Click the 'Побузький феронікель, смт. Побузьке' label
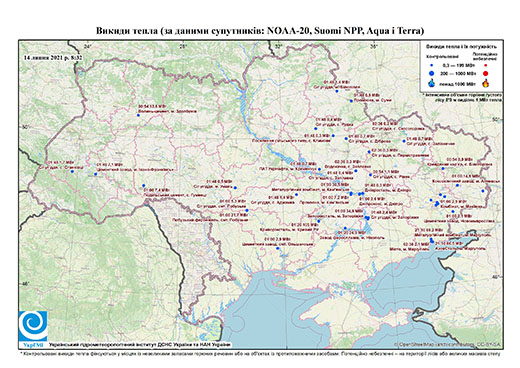Screen dimensions: 520x368 [x=210, y=220]
